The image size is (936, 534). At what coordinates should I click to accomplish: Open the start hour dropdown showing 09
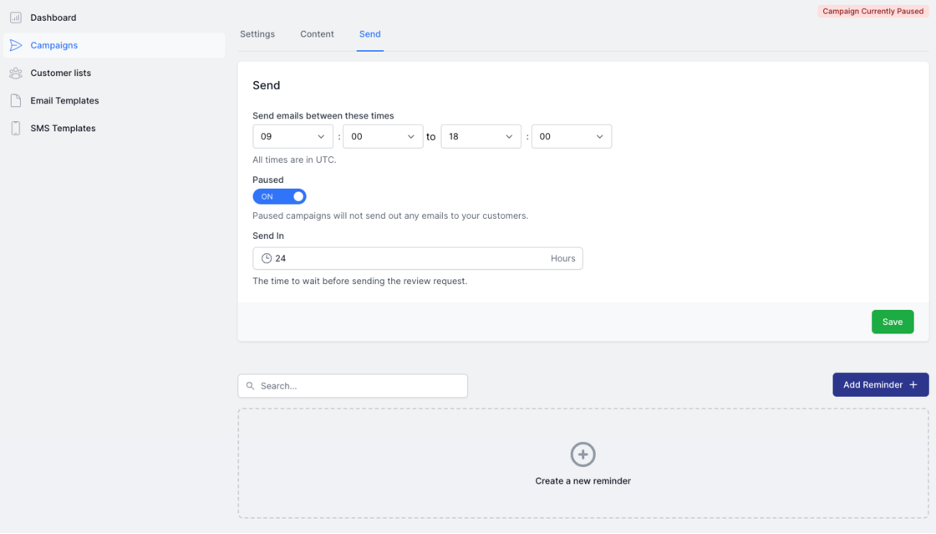pos(293,136)
